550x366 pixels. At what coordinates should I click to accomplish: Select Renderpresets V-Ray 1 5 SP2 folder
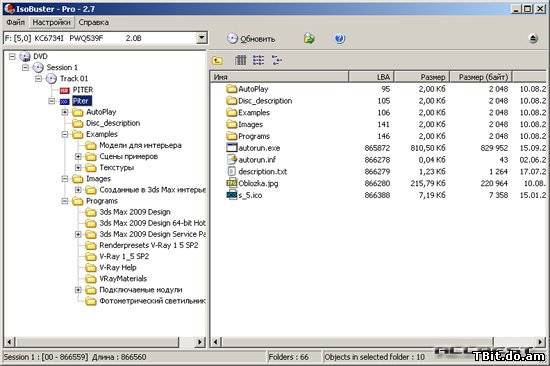pos(142,245)
